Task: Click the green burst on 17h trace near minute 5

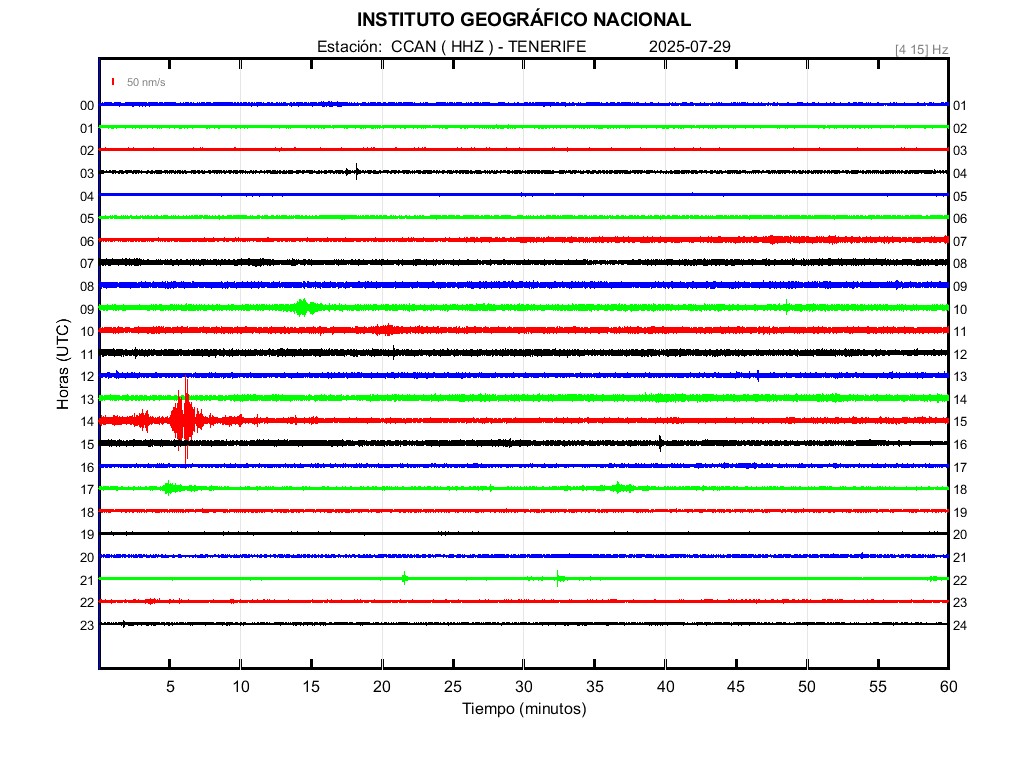Action: click(x=170, y=488)
